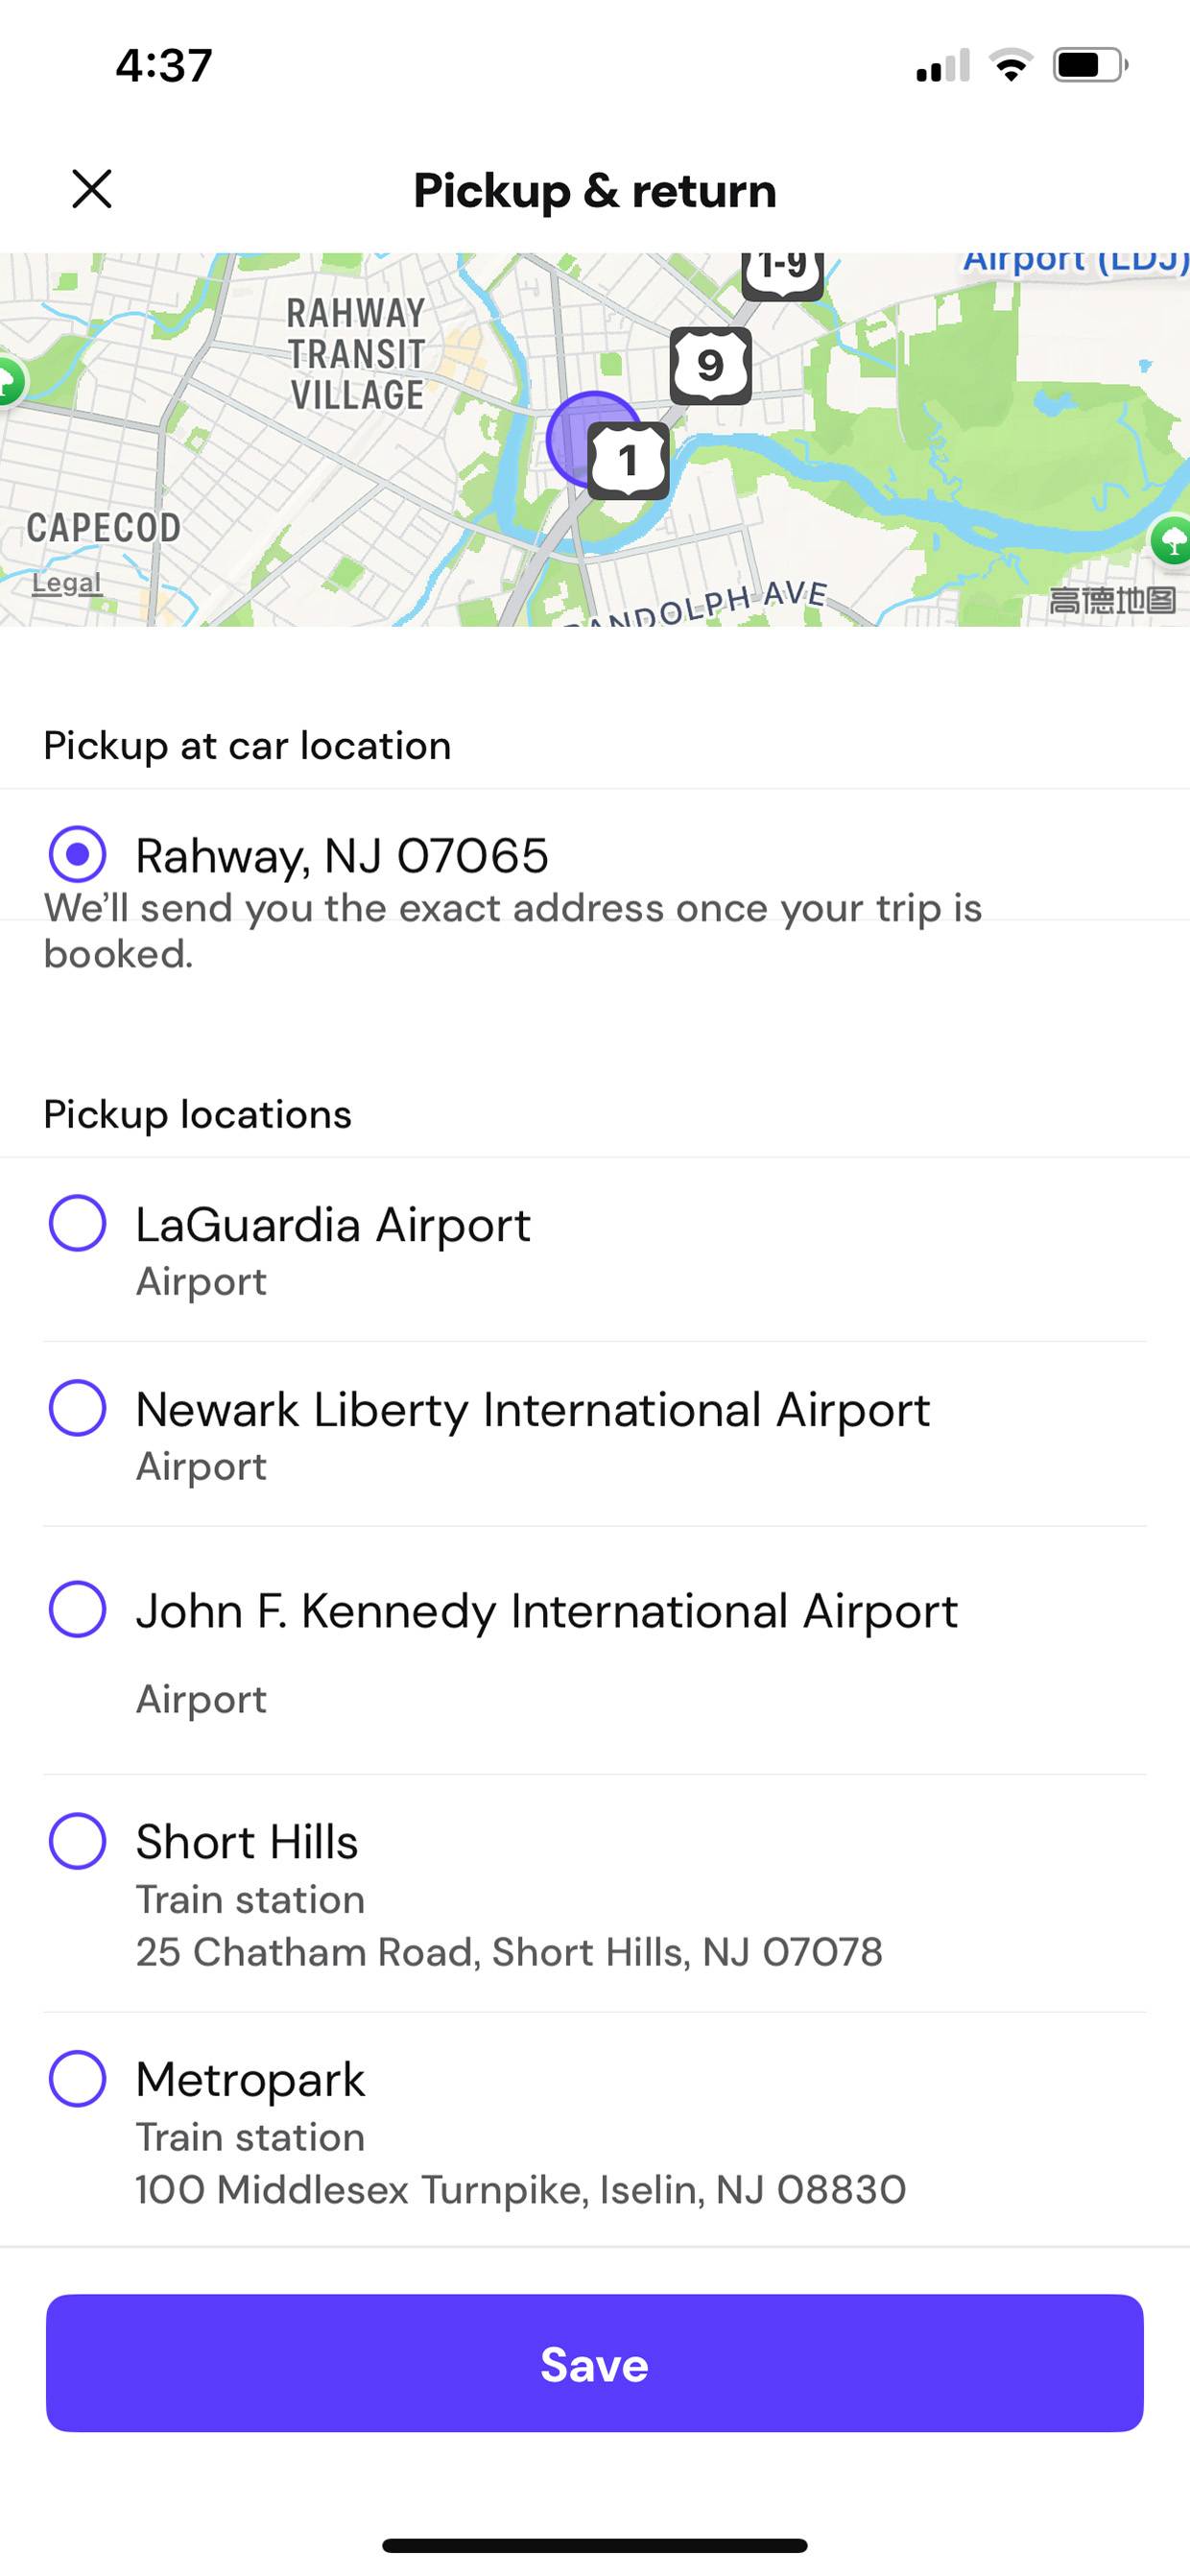
Task: Tap the green park tree icon at right map edge
Action: point(1170,541)
